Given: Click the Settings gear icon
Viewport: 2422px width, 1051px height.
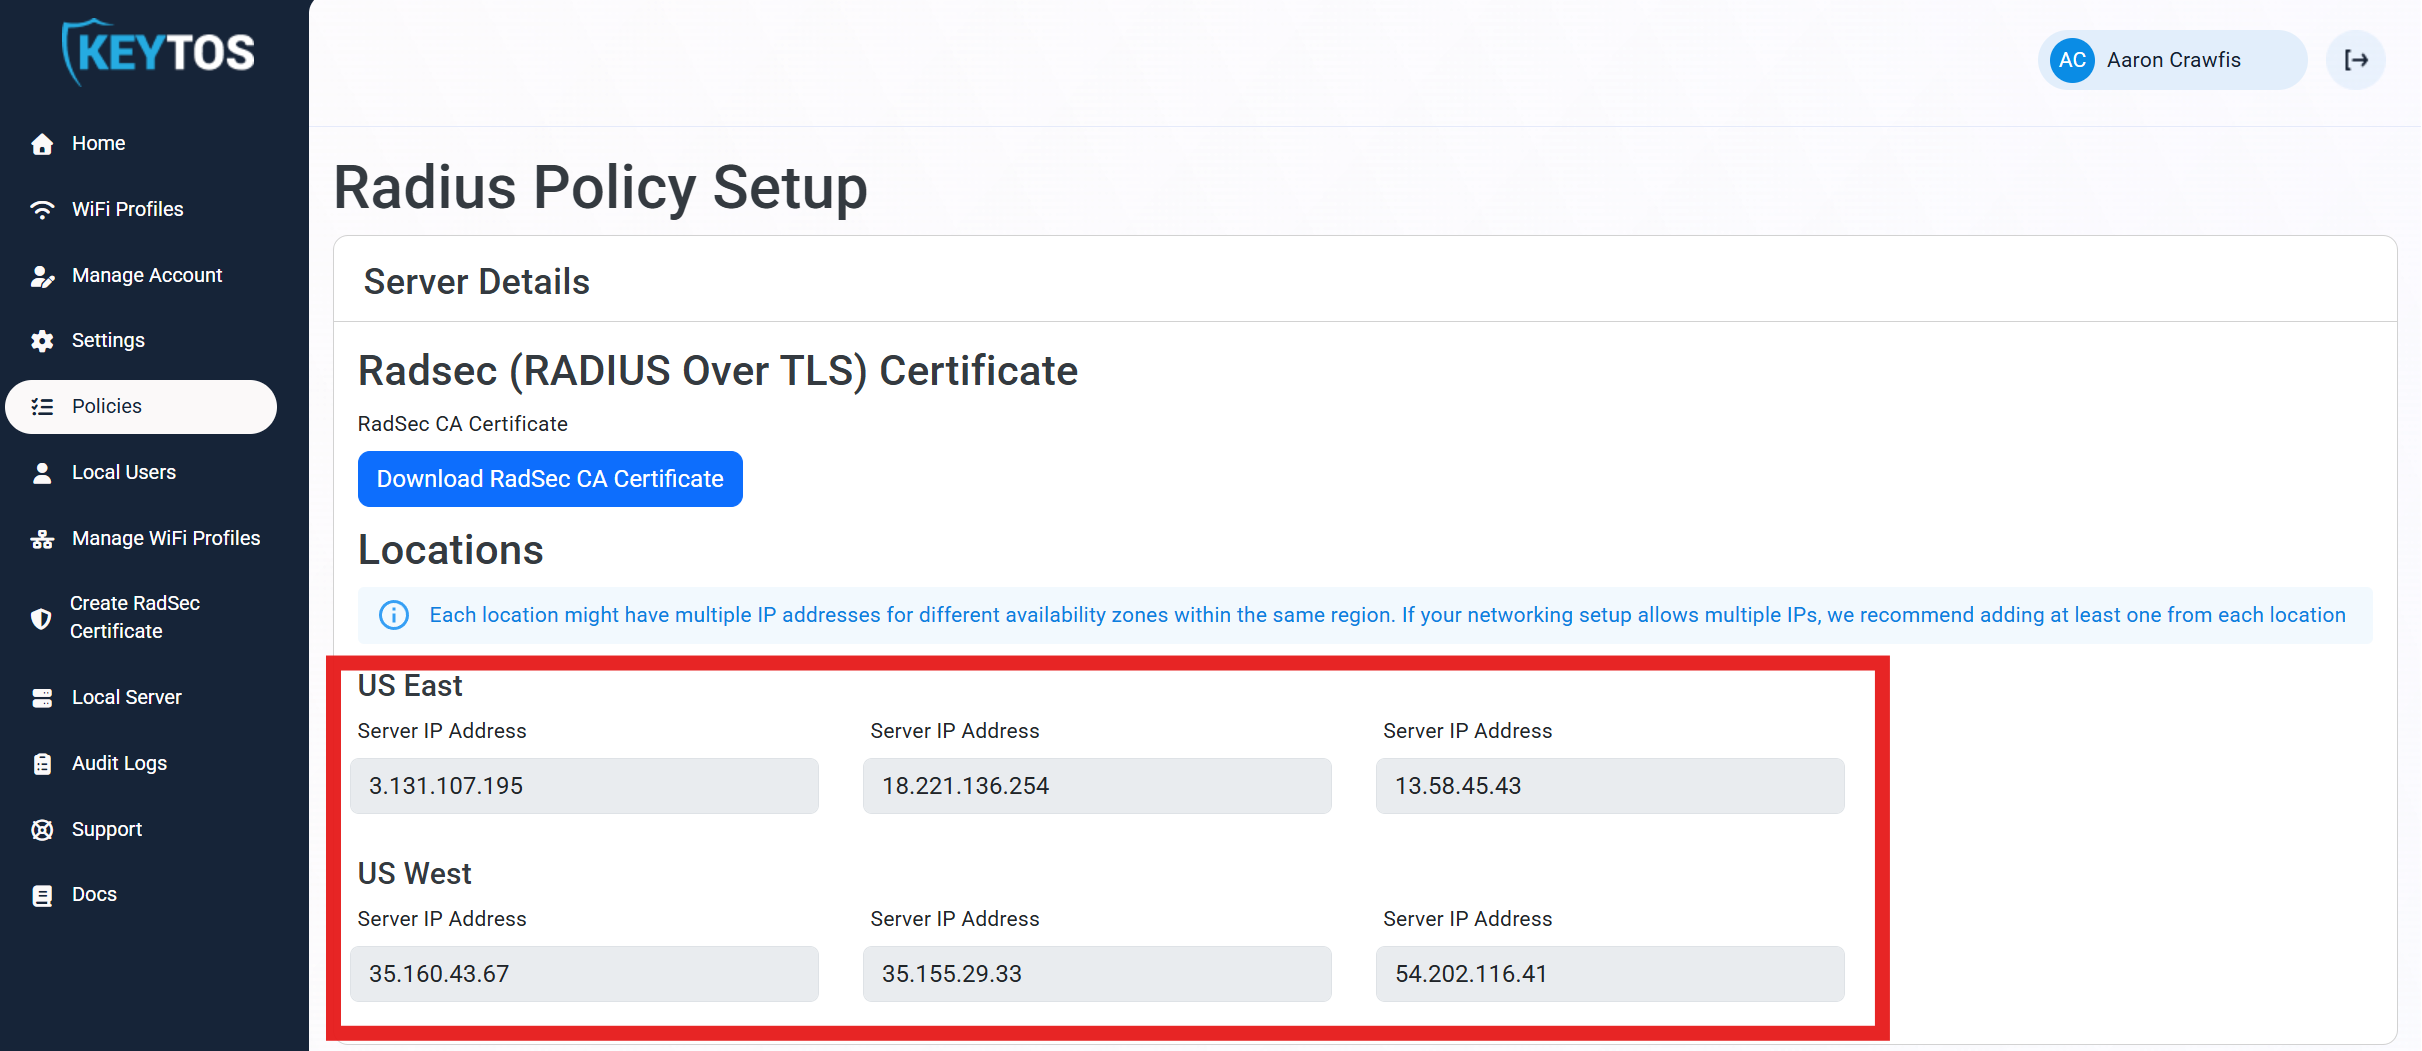Looking at the screenshot, I should click(43, 340).
